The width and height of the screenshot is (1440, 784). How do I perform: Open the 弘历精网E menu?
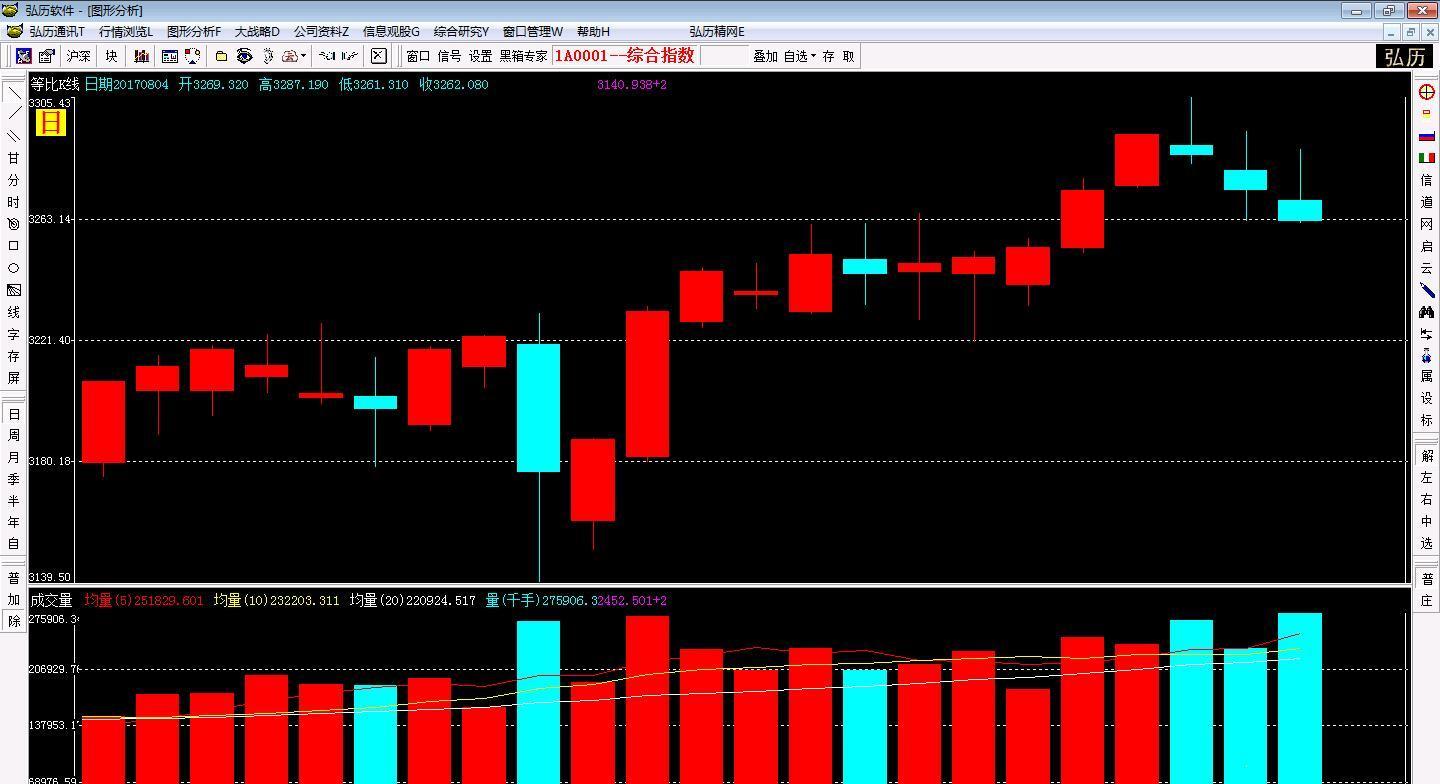(x=717, y=32)
